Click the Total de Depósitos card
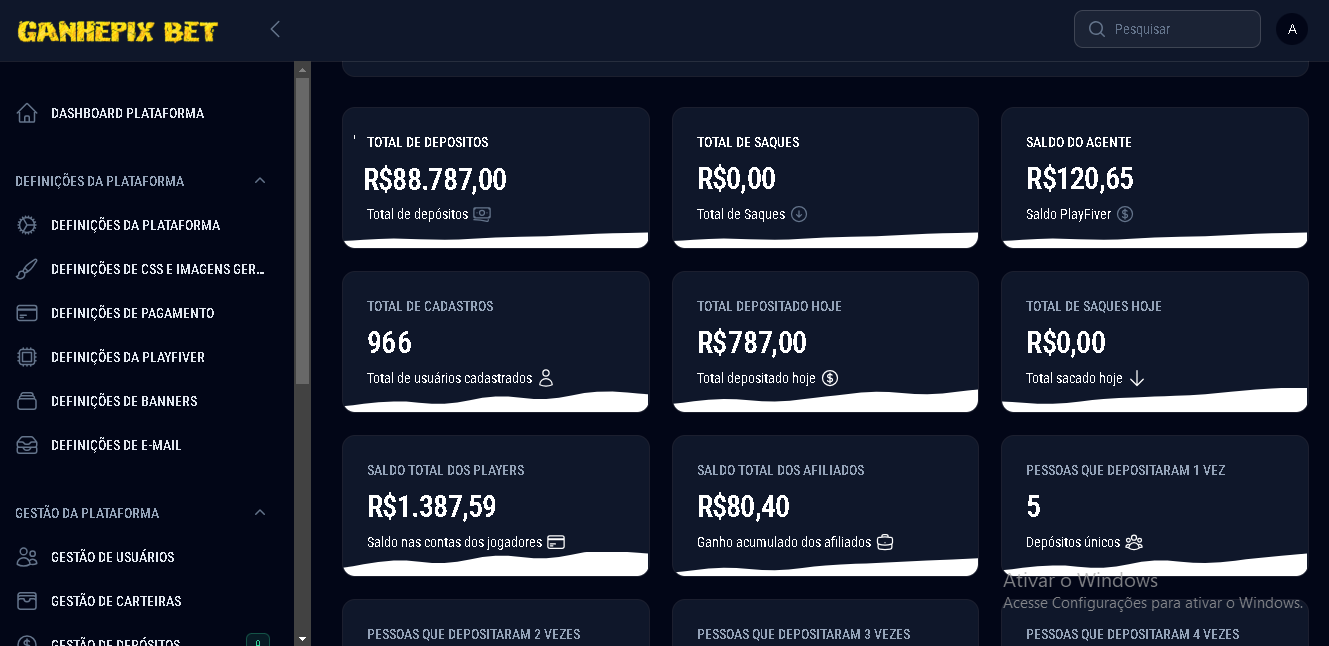Image resolution: width=1329 pixels, height=646 pixels. pyautogui.click(x=496, y=178)
